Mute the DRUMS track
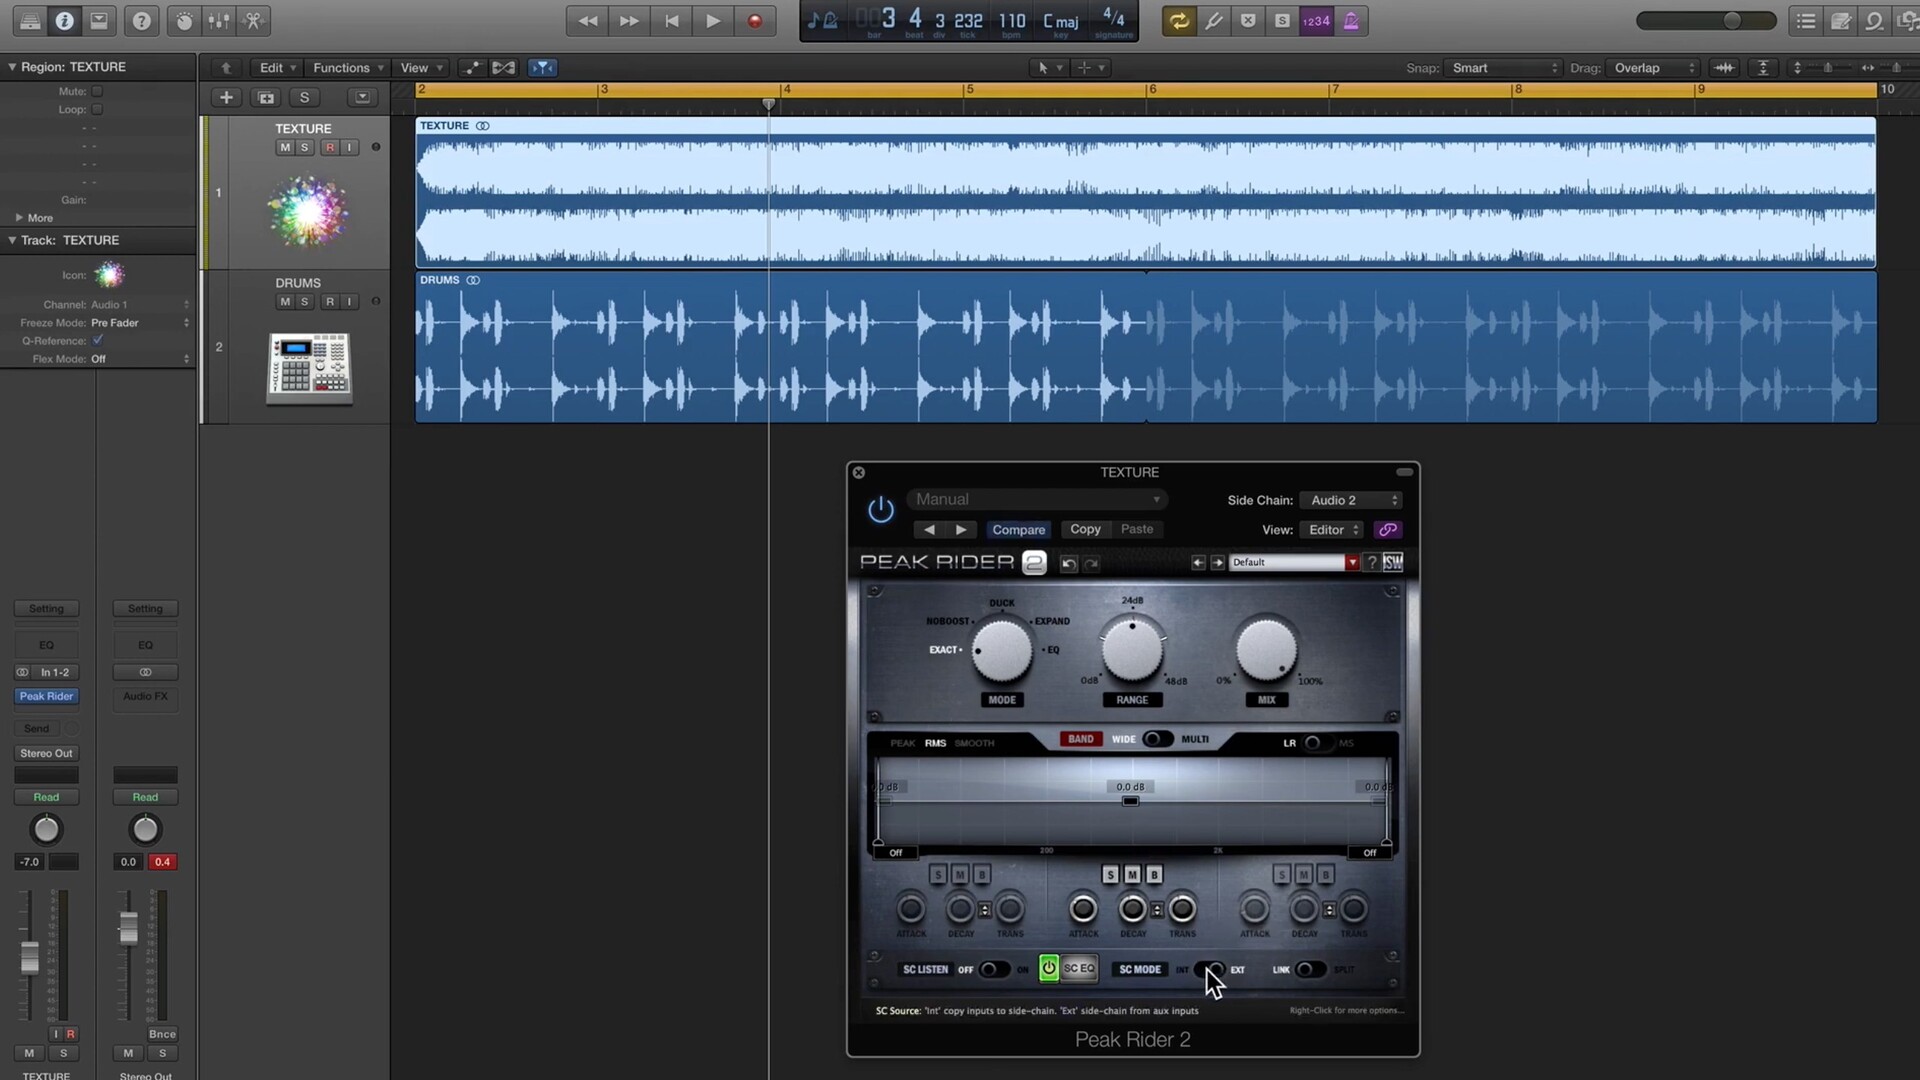The height and width of the screenshot is (1080, 1920). coord(285,301)
